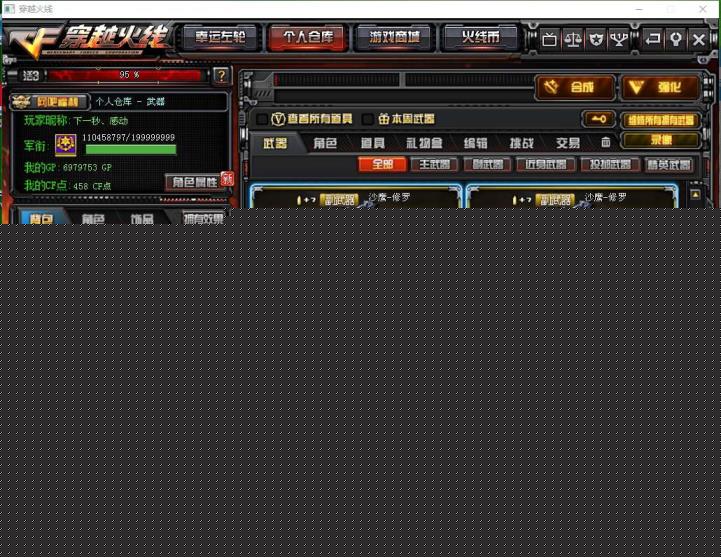The width and height of the screenshot is (721, 557).
Task: Switch to the 饰品 tab
Action: pos(142,218)
